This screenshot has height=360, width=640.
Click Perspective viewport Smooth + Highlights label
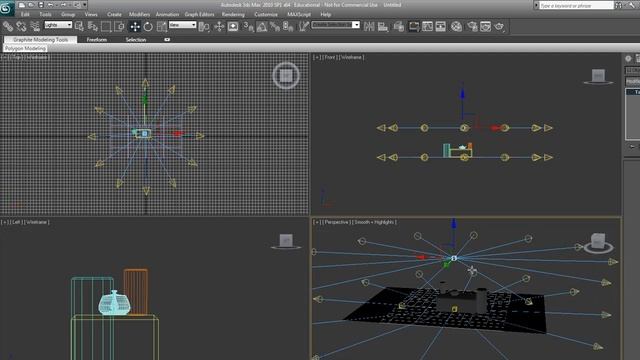374,222
